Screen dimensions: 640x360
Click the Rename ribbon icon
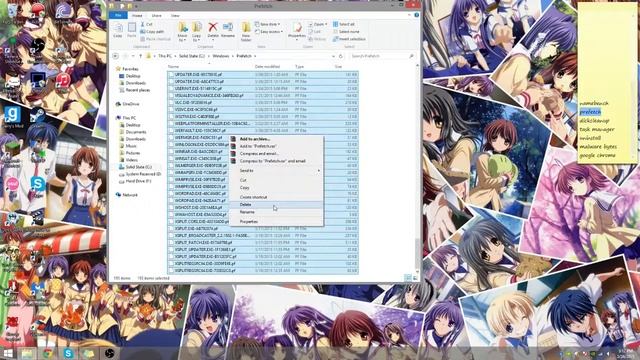click(x=228, y=29)
